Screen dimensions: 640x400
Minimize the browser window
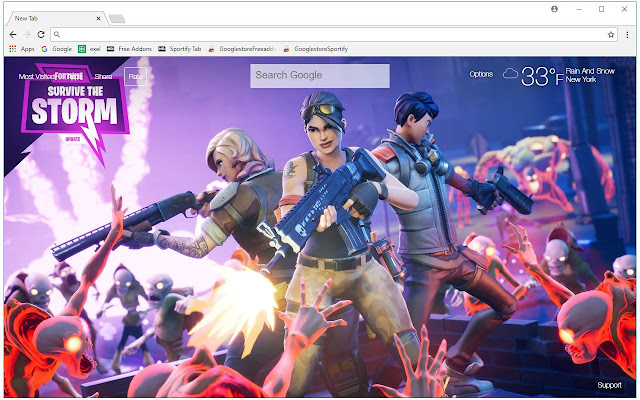tap(579, 9)
